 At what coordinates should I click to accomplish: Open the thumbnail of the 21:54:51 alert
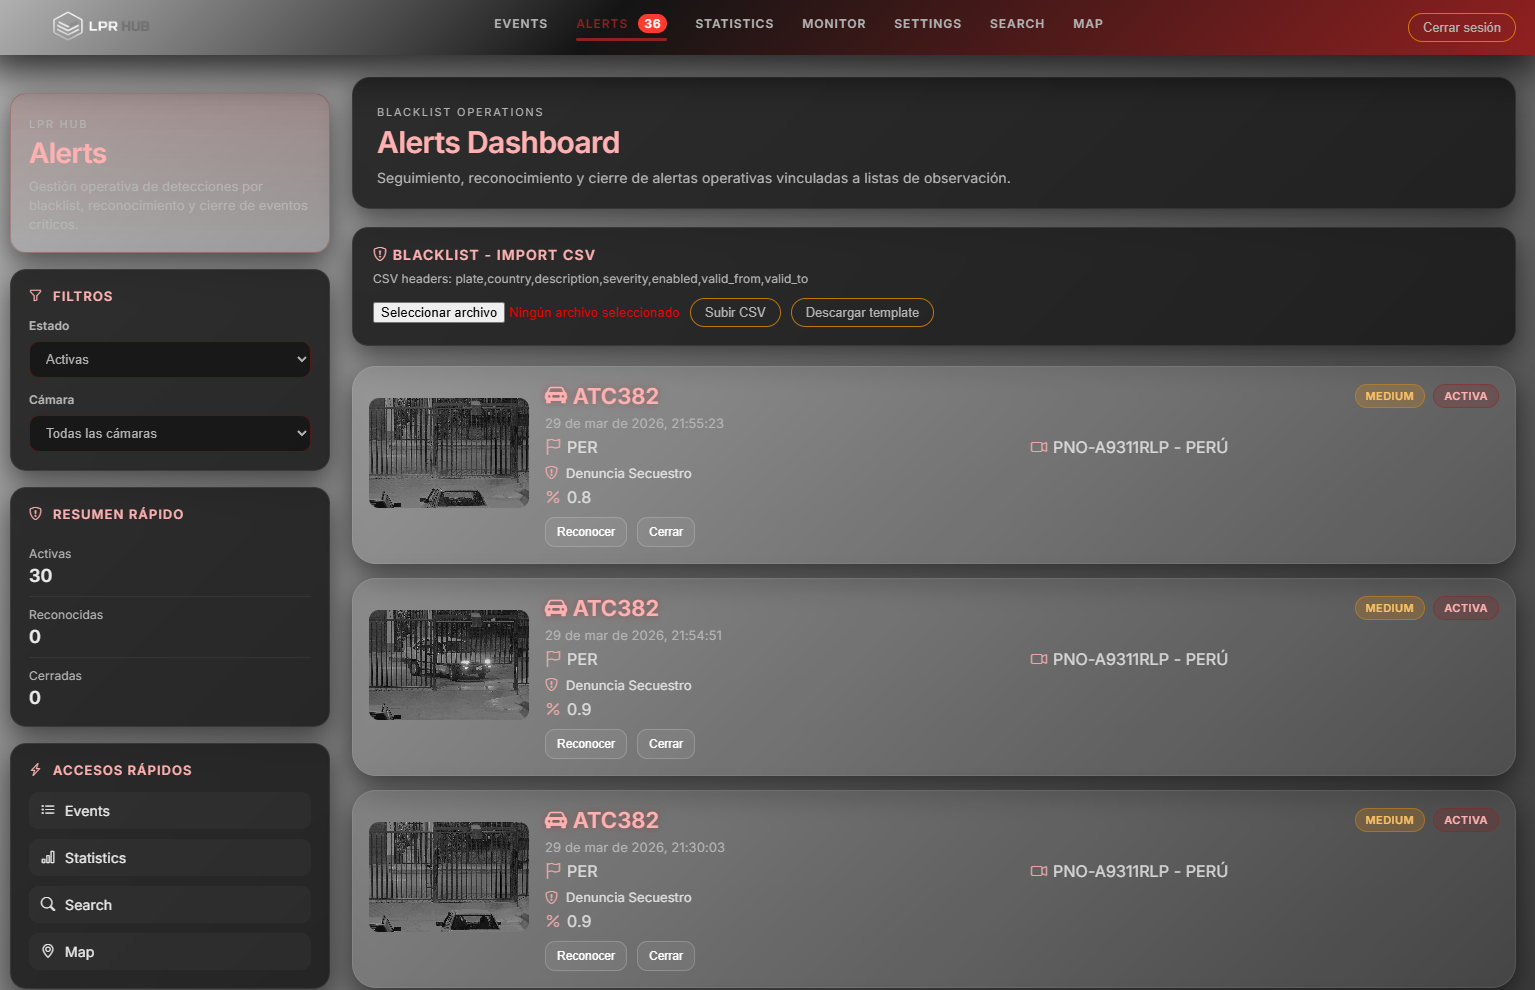coord(449,665)
